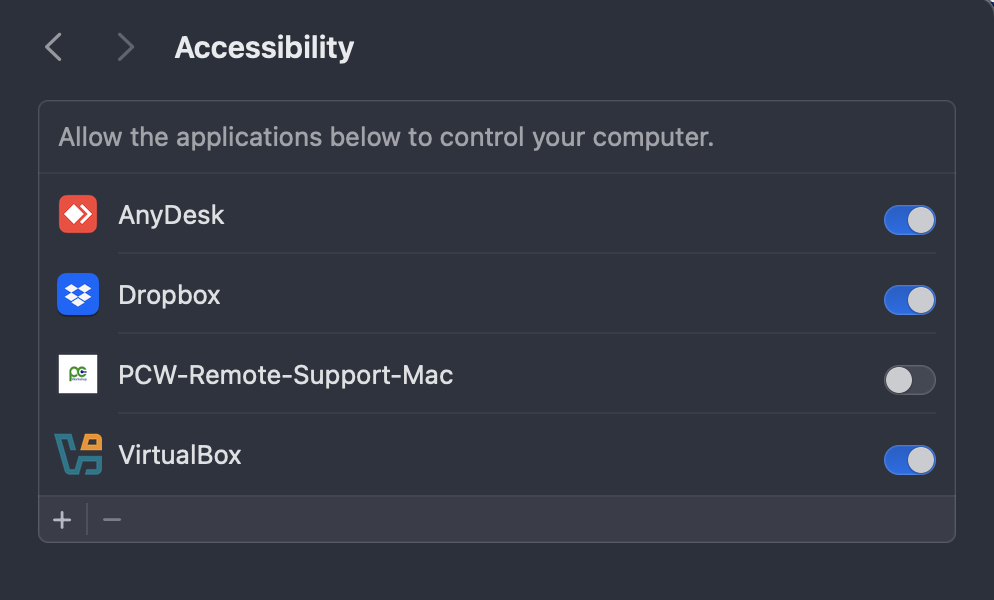
Task: Click the back navigation chevron
Action: pyautogui.click(x=52, y=46)
